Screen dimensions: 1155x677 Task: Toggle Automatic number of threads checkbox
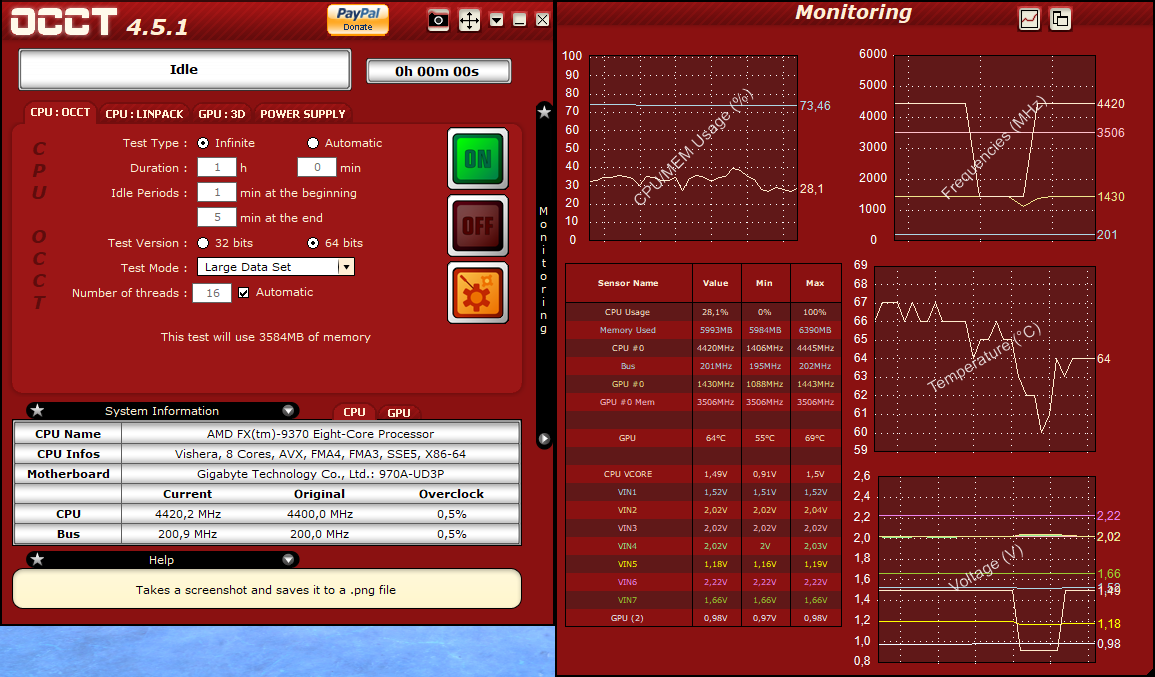[x=244, y=292]
